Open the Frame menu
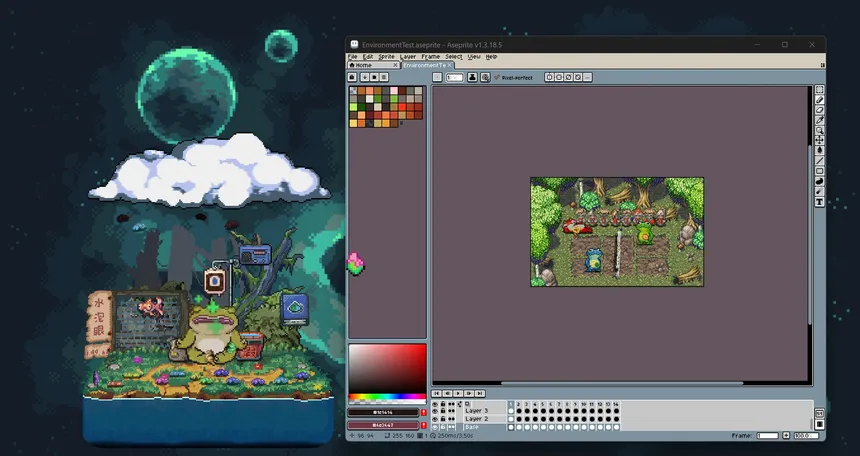The image size is (860, 456). coord(431,57)
